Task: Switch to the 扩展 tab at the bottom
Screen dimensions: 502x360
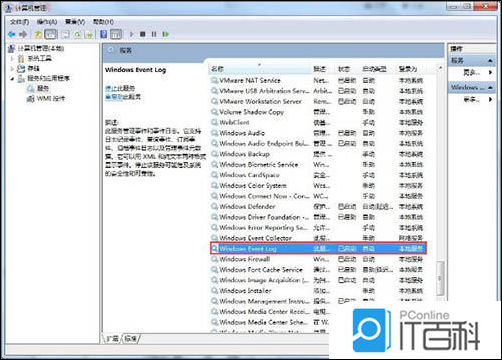Action: pos(113,339)
